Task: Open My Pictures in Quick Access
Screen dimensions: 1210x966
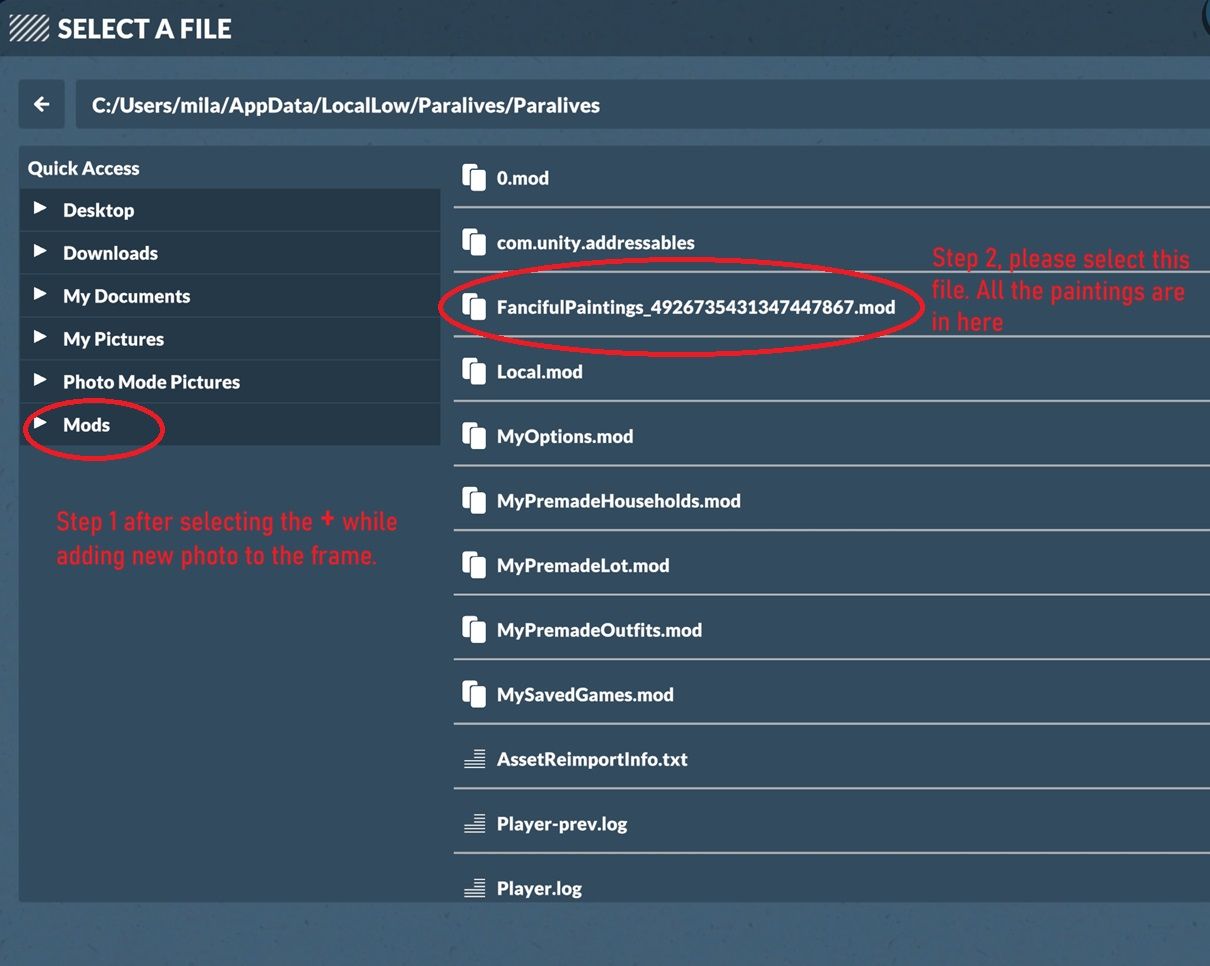Action: tap(230, 339)
